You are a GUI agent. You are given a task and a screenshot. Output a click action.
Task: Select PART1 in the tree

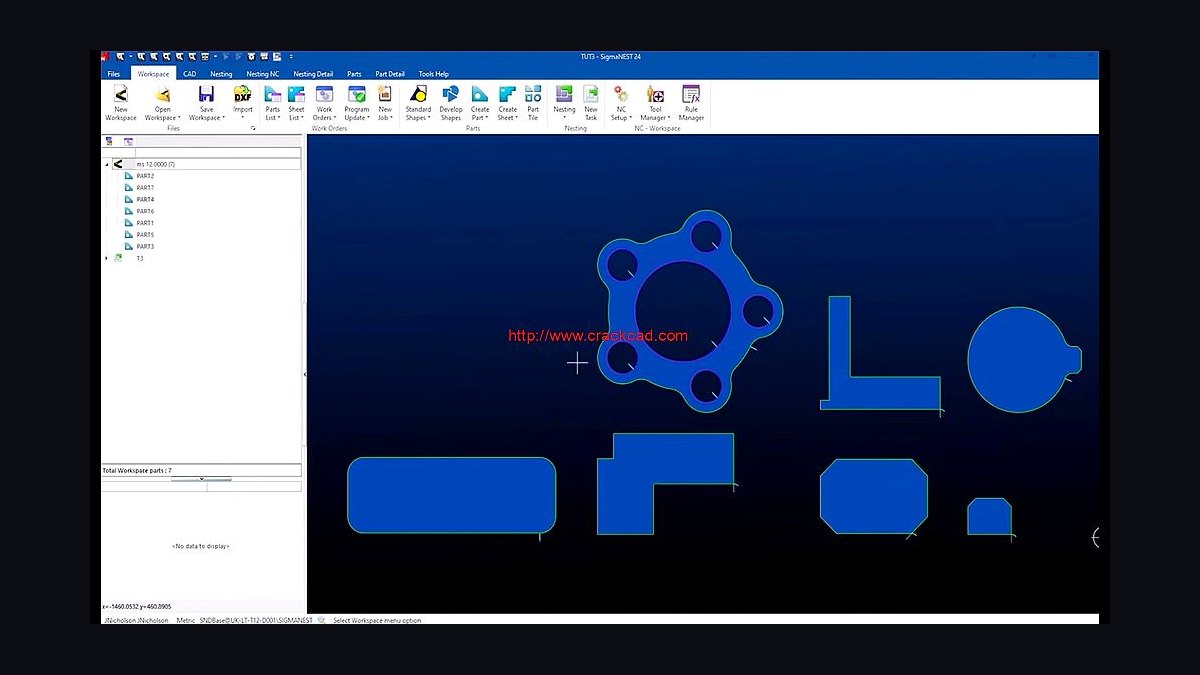[x=145, y=223]
